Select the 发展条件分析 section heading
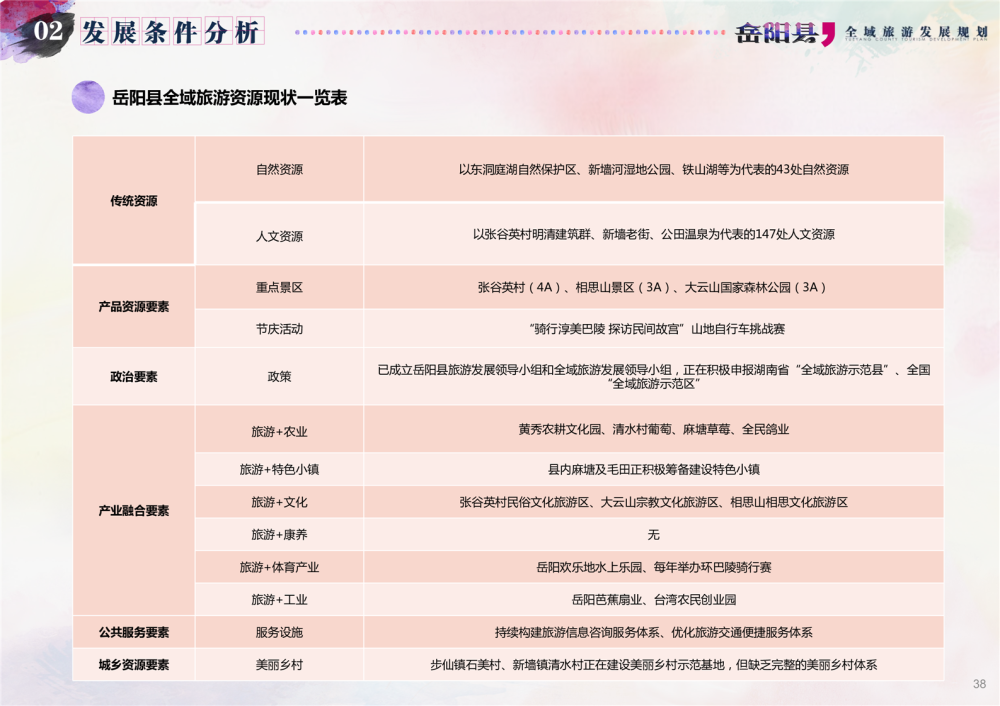The width and height of the screenshot is (1000, 706). click(x=170, y=32)
